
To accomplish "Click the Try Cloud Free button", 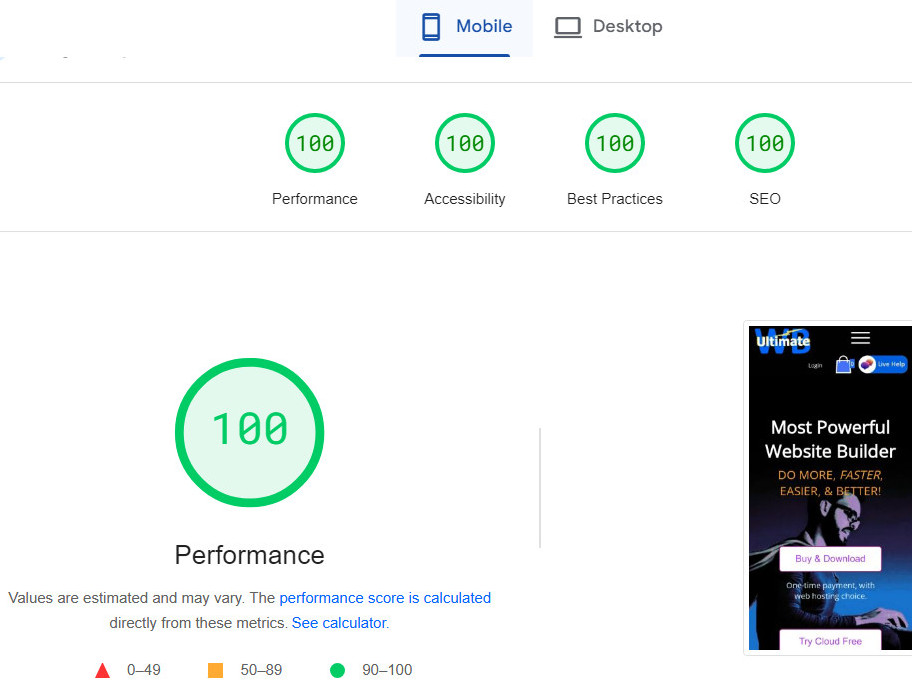I will pyautogui.click(x=829, y=641).
